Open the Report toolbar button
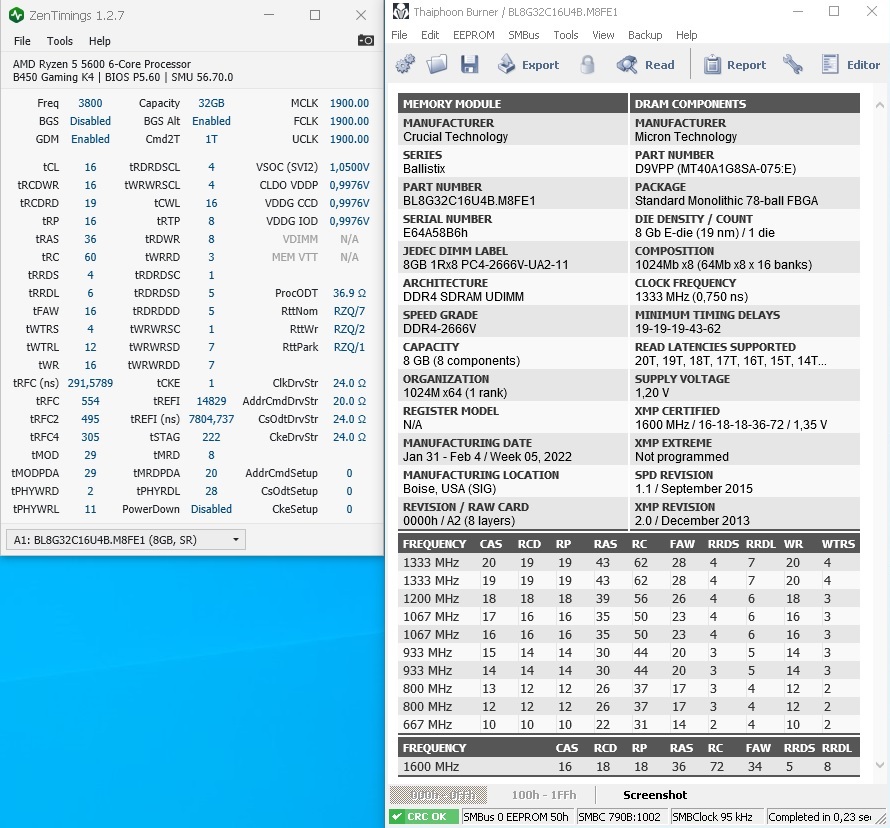 (x=734, y=65)
